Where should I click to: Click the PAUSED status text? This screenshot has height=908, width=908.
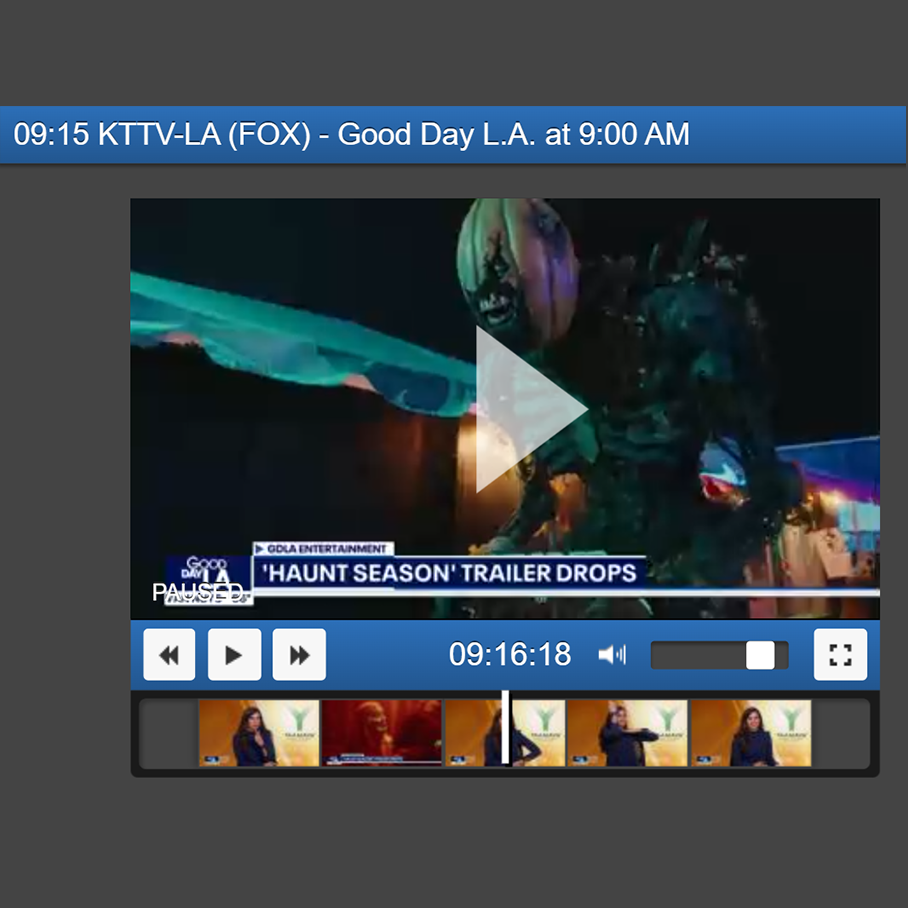point(197,592)
